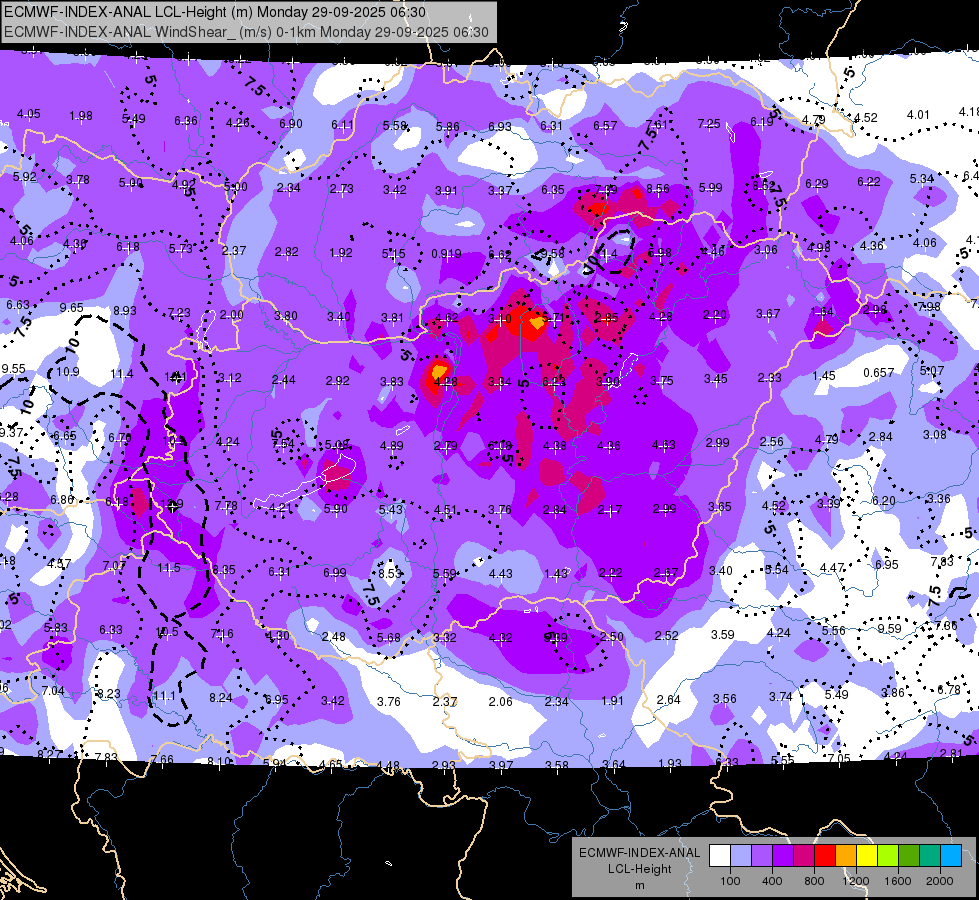979x900 pixels.
Task: Click the legend tick label 1200
Action: tap(856, 881)
